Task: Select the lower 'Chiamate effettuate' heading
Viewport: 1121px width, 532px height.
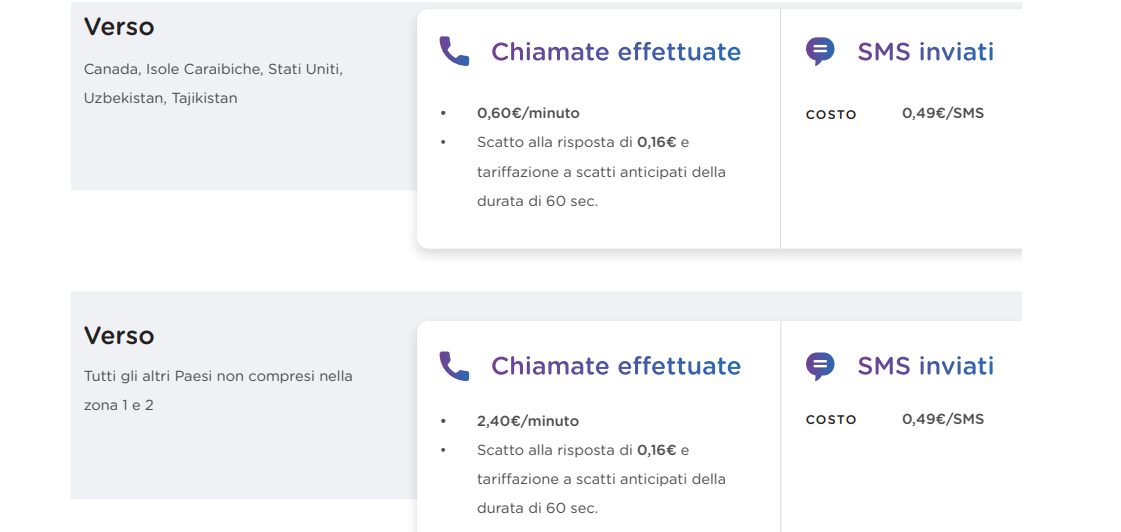Action: coord(616,365)
